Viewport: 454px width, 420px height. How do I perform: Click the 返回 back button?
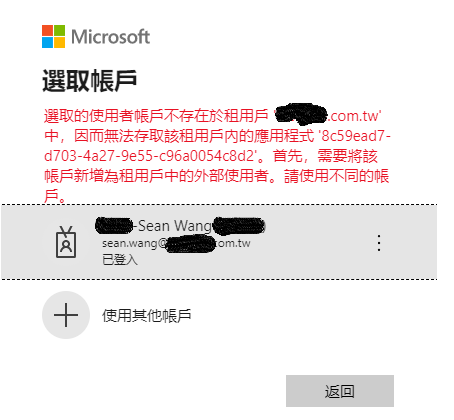tap(340, 391)
